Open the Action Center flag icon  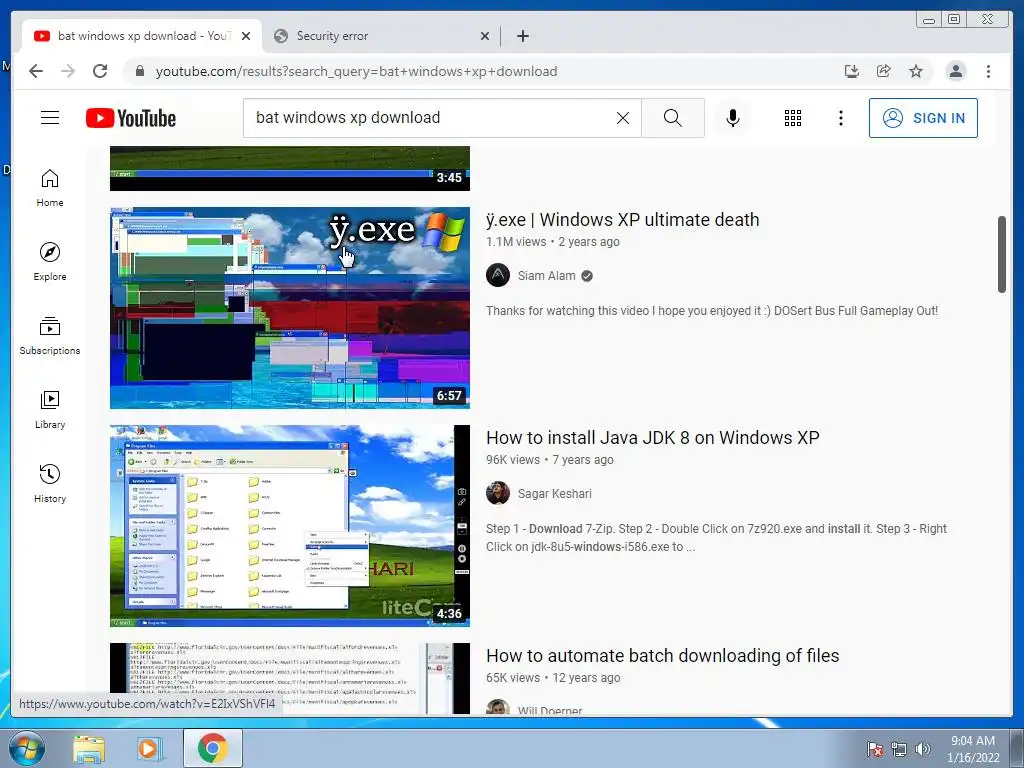(875, 749)
